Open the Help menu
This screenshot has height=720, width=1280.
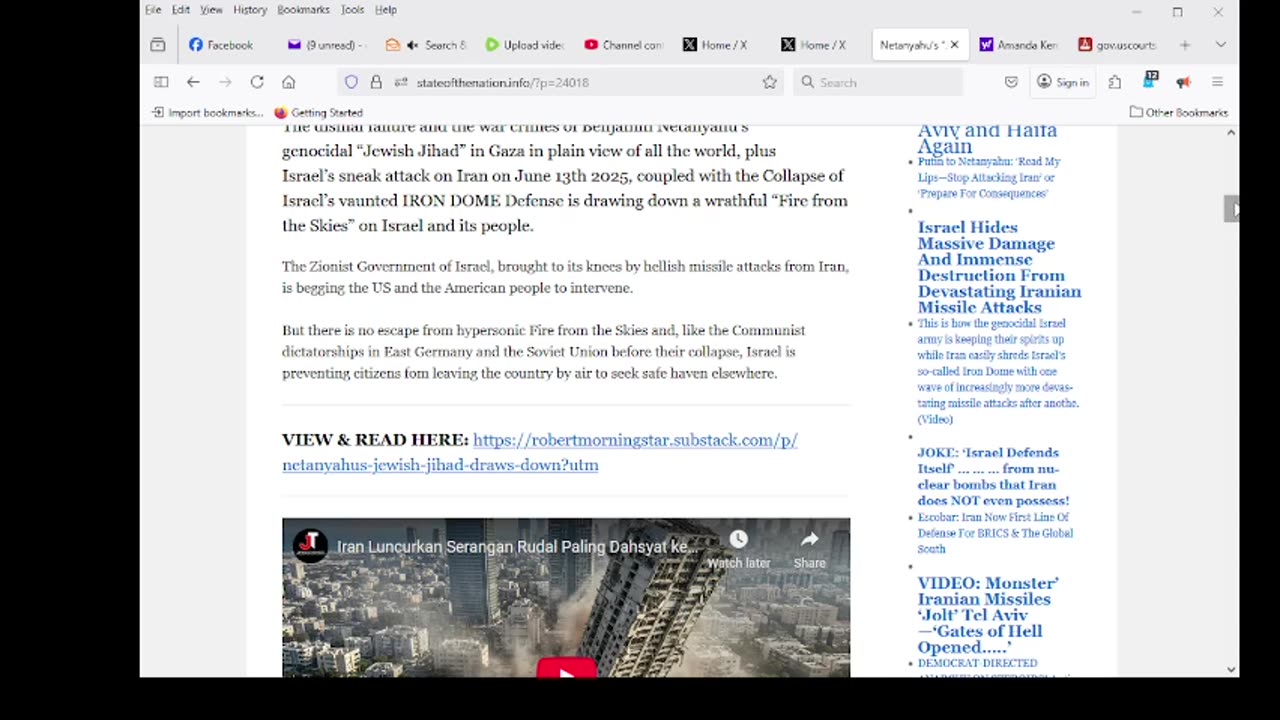(386, 10)
